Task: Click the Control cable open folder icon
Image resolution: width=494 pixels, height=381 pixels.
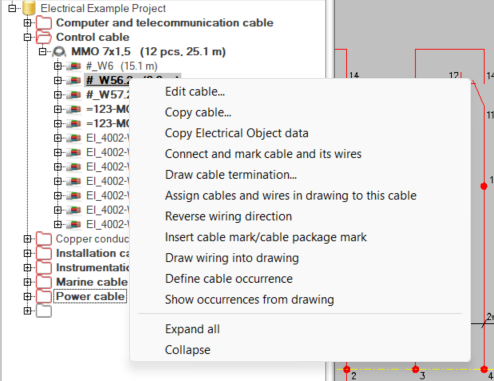Action: pos(44,37)
